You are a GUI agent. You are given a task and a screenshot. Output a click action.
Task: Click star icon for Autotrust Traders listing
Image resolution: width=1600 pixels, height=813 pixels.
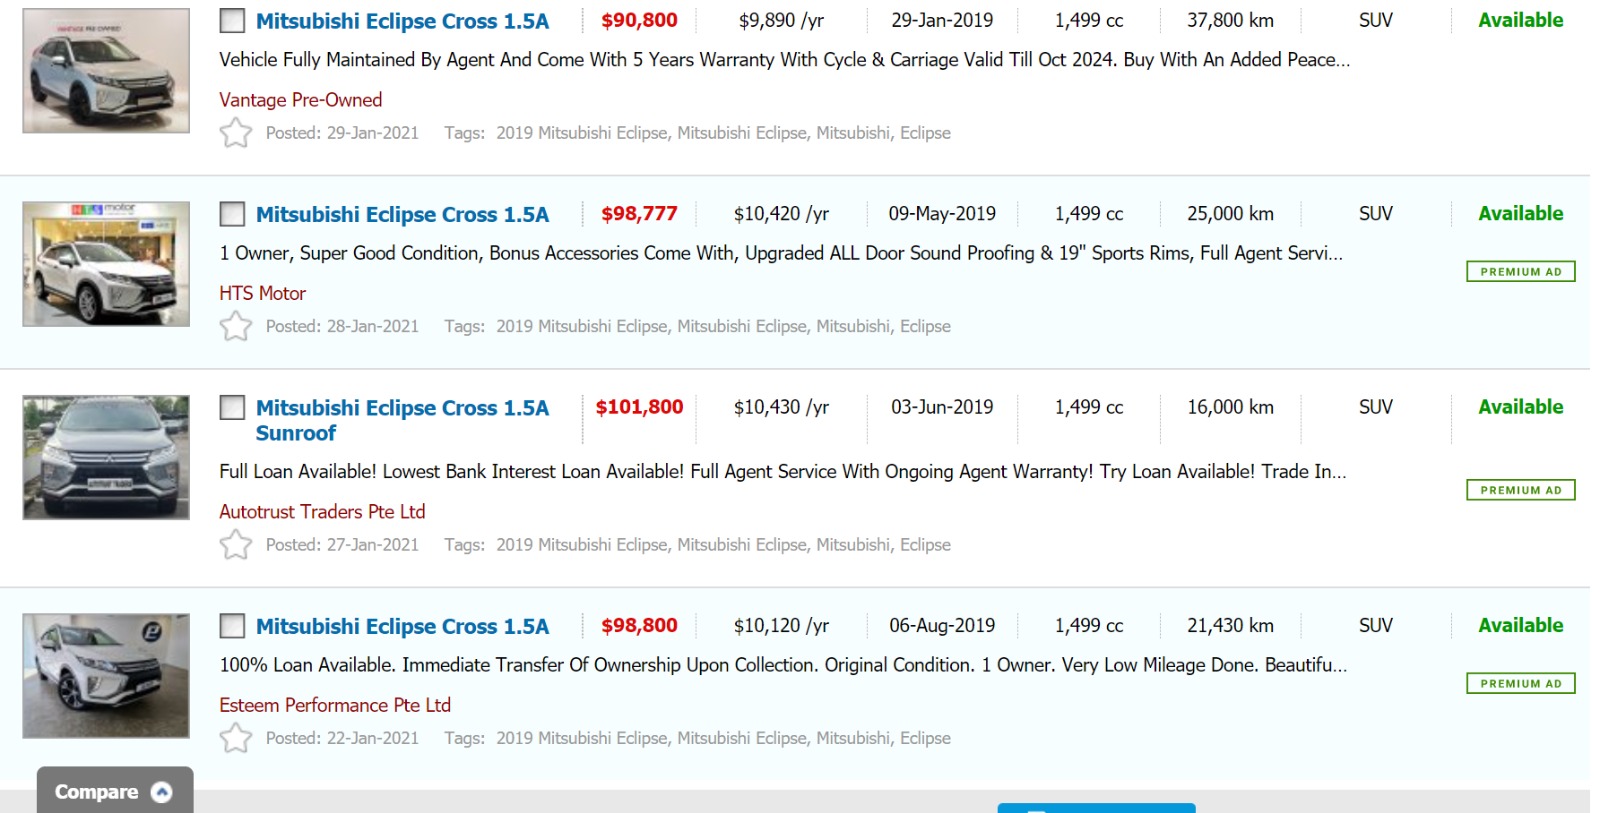236,545
